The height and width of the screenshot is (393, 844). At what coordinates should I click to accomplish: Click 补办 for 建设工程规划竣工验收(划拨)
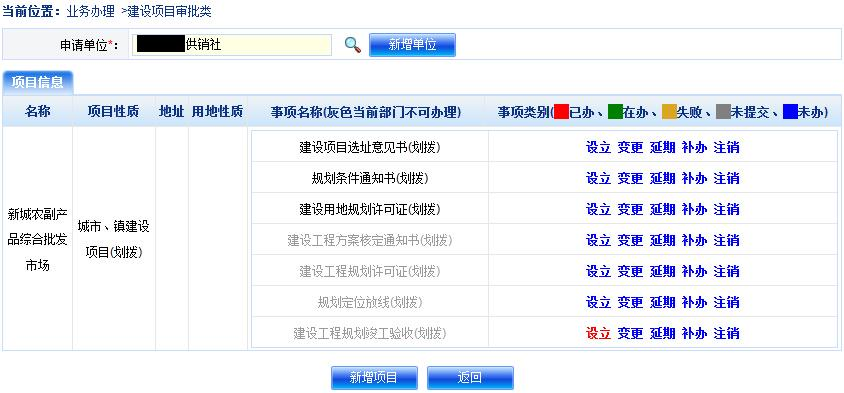tap(694, 333)
